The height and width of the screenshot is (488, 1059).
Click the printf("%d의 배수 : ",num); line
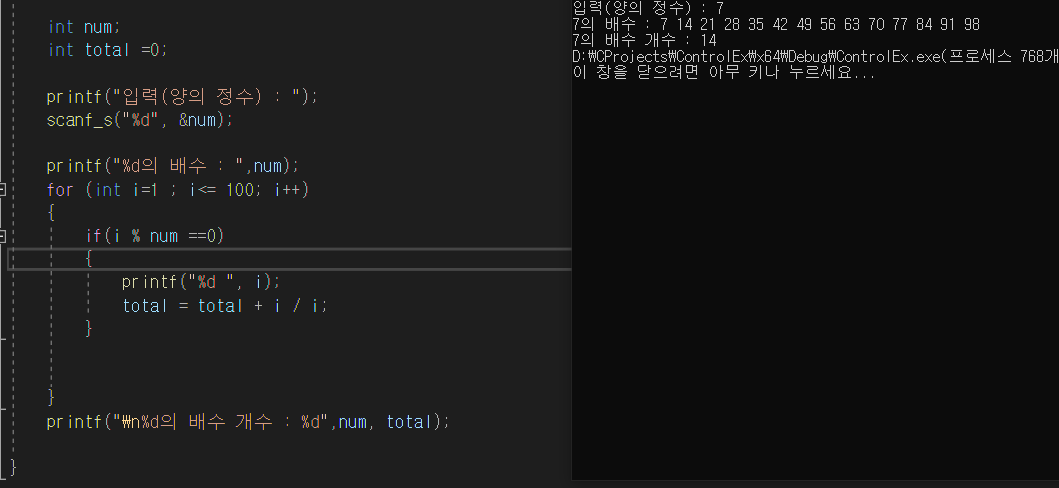point(172,165)
